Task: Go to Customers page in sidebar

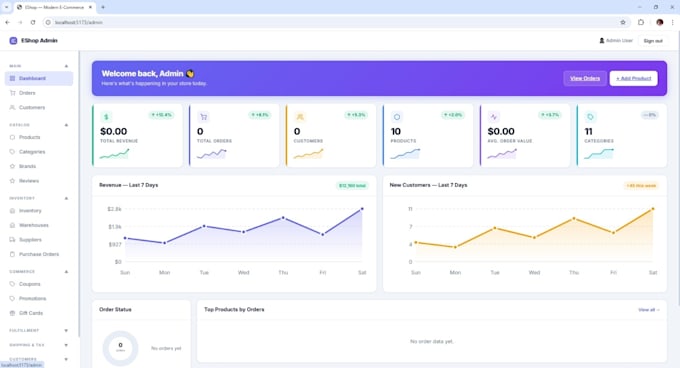Action: click(x=39, y=107)
